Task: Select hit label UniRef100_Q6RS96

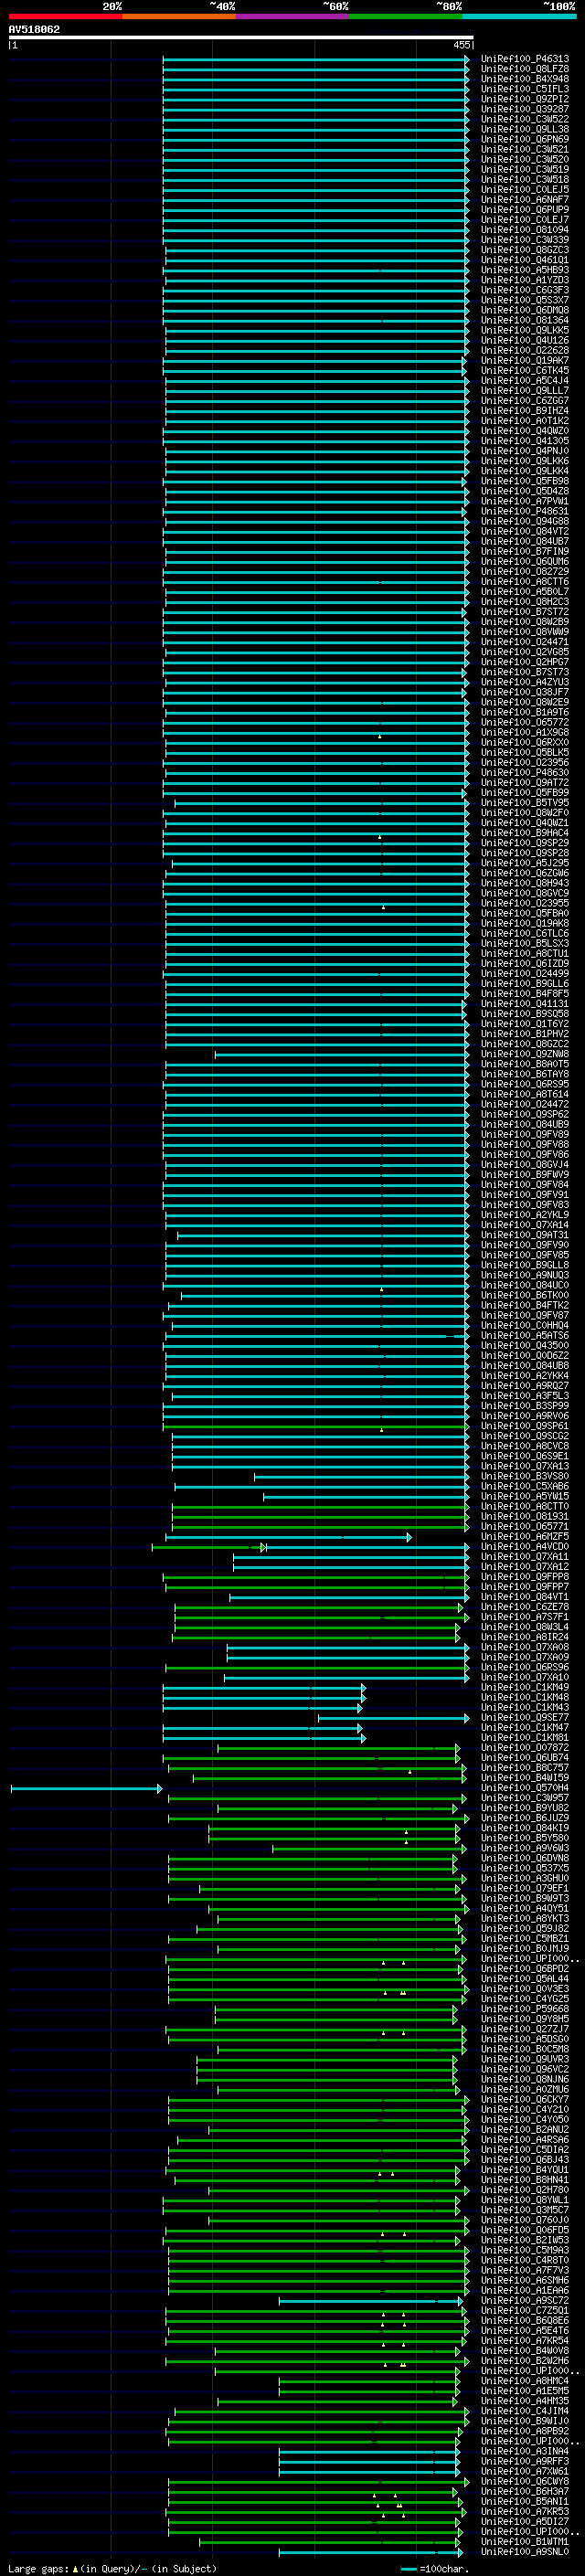Action: (524, 1667)
